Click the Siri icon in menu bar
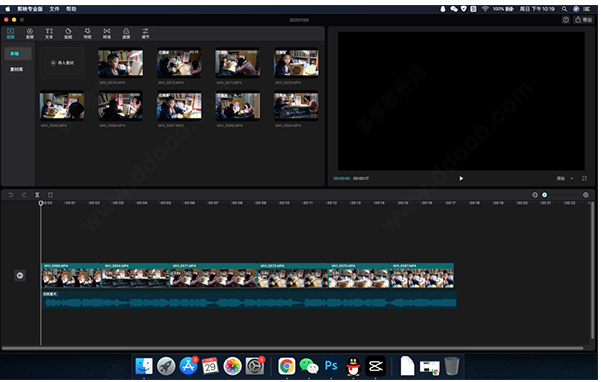Screen dimensions: 601x382 (x=576, y=9)
